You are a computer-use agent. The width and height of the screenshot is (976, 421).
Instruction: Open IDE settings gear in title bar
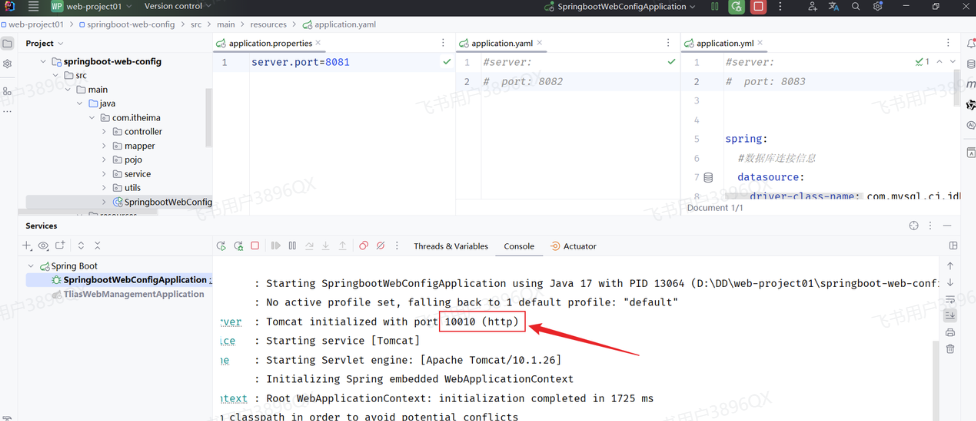point(878,6)
